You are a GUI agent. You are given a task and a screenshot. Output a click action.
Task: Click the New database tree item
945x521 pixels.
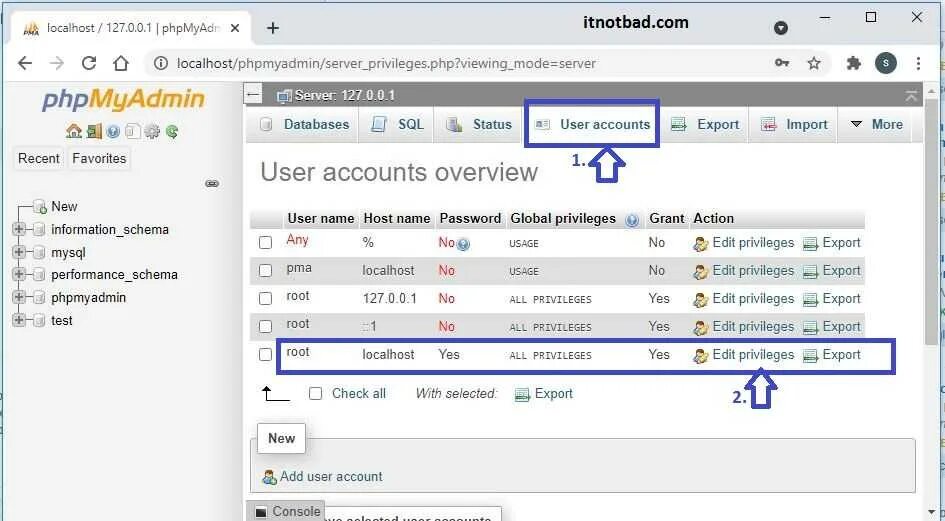[64, 206]
